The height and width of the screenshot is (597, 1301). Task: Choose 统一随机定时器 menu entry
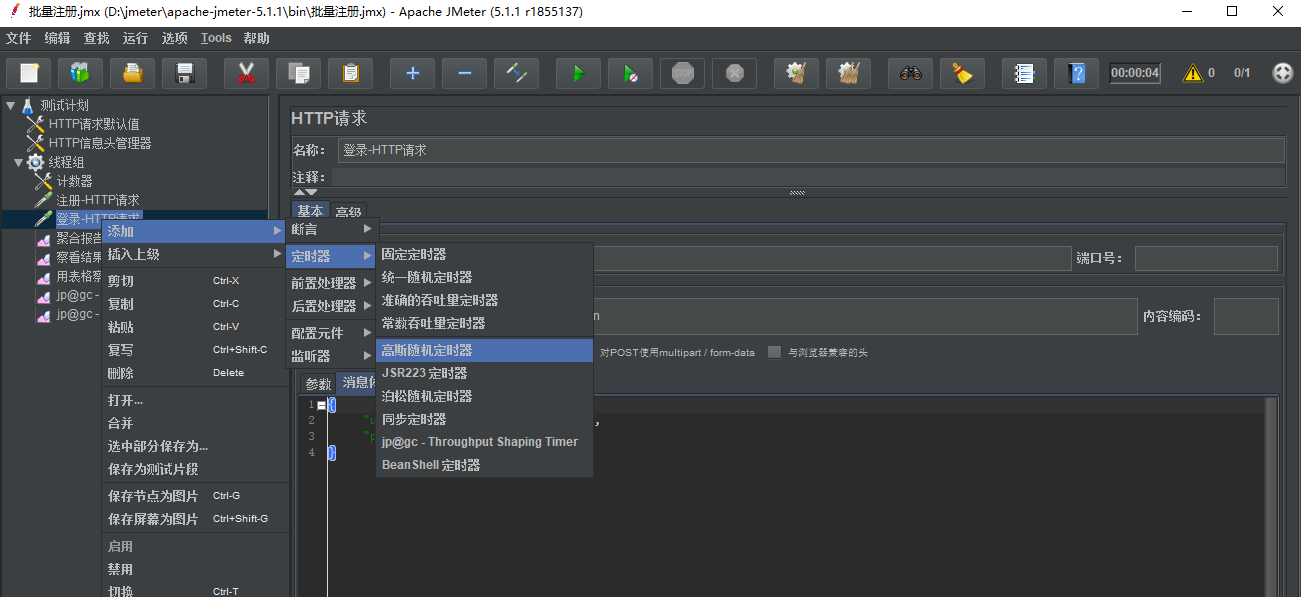pos(485,277)
